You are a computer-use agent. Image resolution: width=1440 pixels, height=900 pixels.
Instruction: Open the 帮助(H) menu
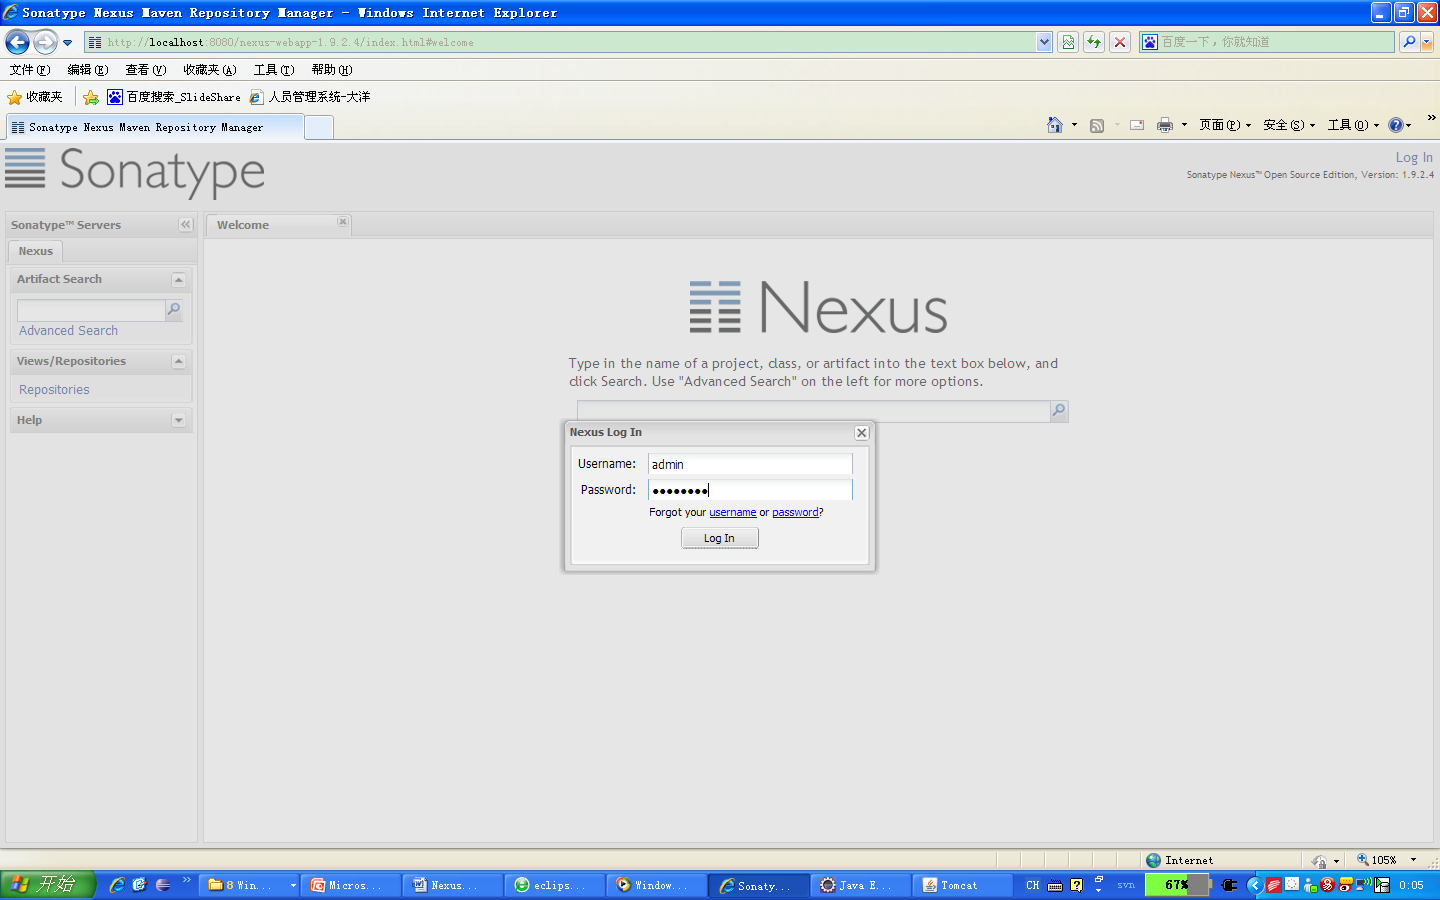[x=331, y=70]
